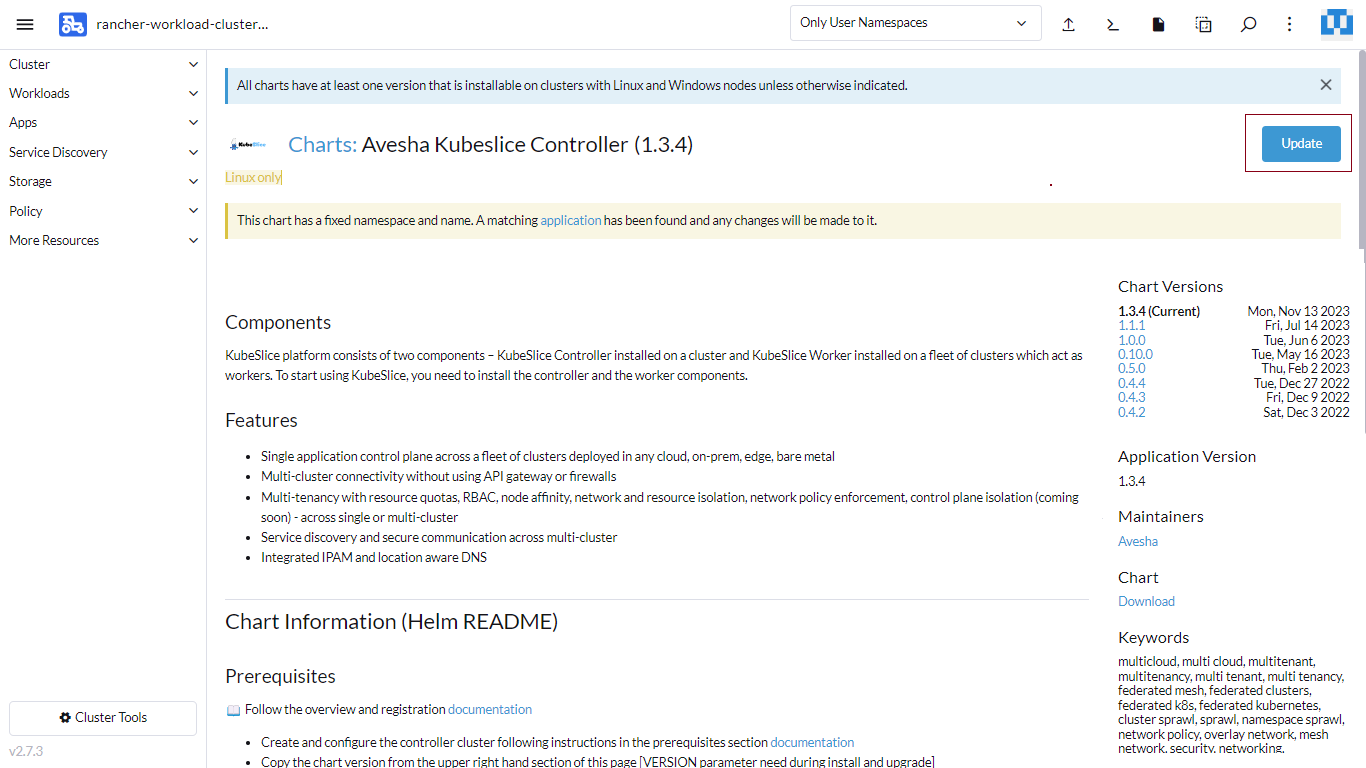This screenshot has width=1366, height=768.
Task: Select chart version 0.4.2
Action: point(1132,412)
